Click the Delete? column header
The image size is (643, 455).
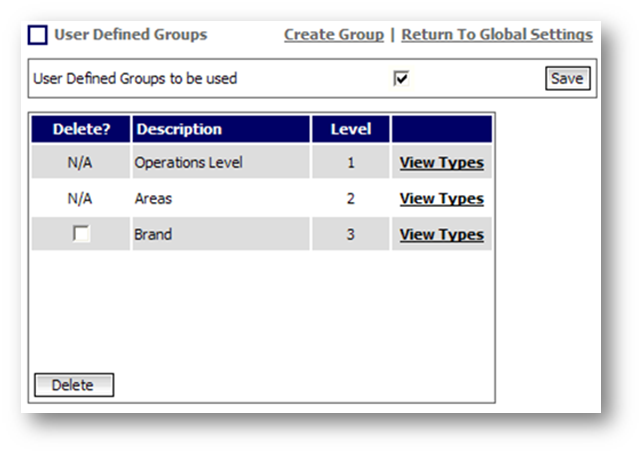[80, 129]
